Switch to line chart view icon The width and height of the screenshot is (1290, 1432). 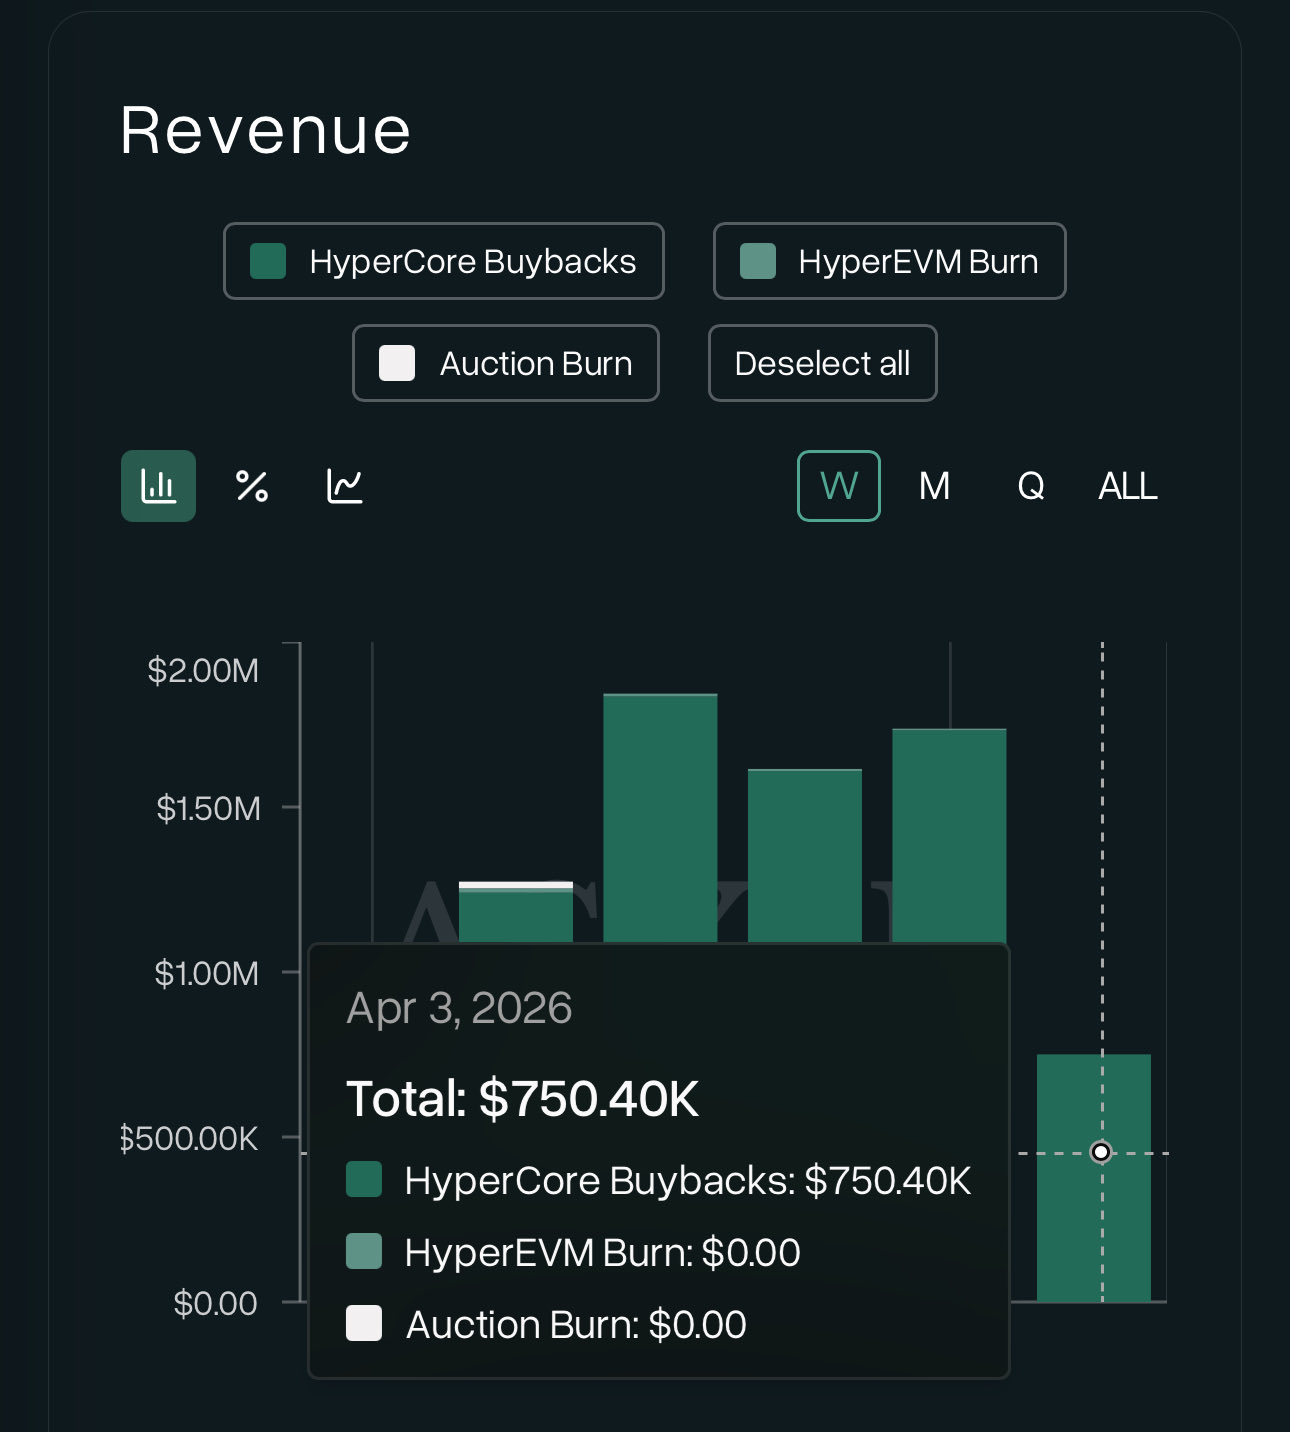coord(344,486)
